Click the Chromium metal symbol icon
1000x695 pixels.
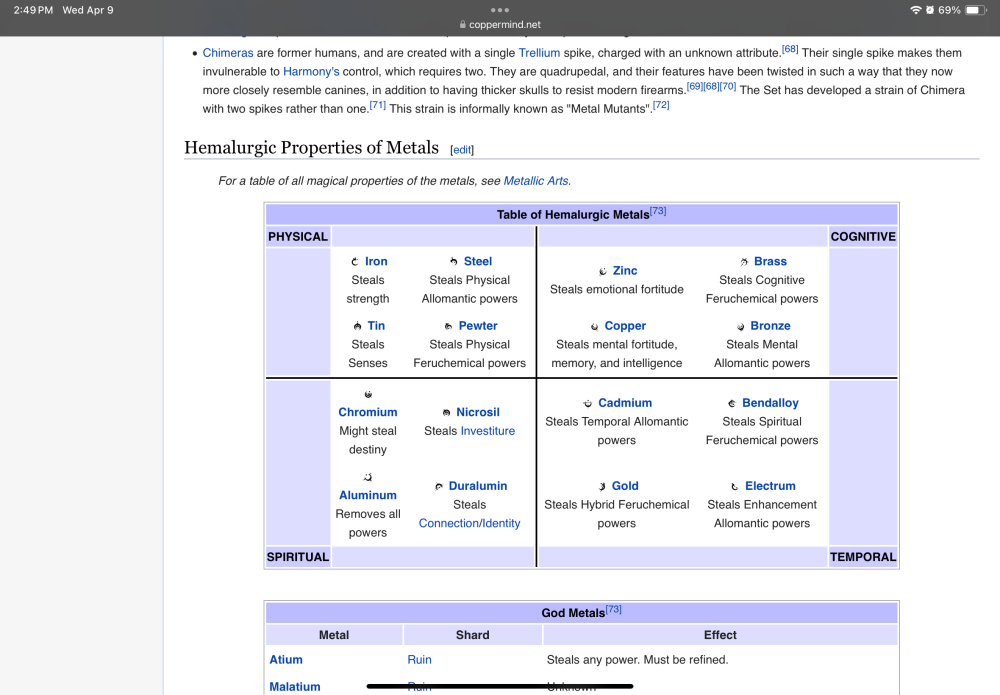click(x=368, y=395)
